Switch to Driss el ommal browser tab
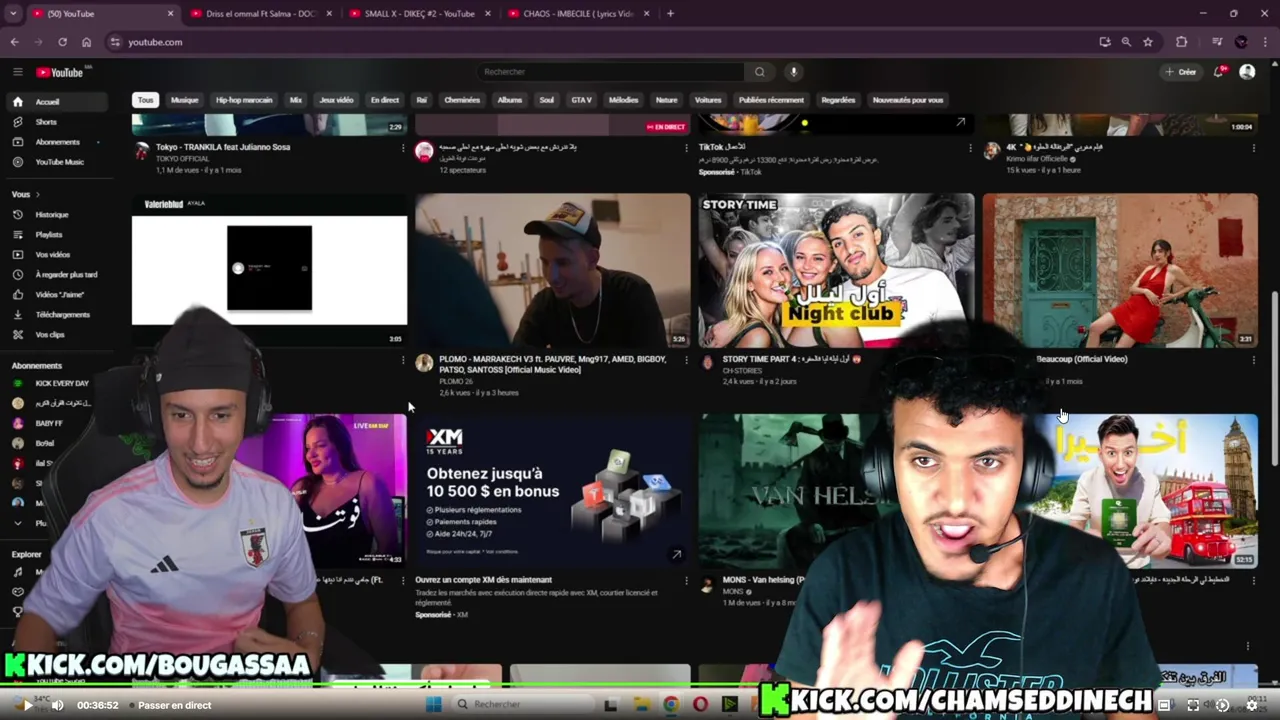Image resolution: width=1280 pixels, height=720 pixels. [x=260, y=14]
